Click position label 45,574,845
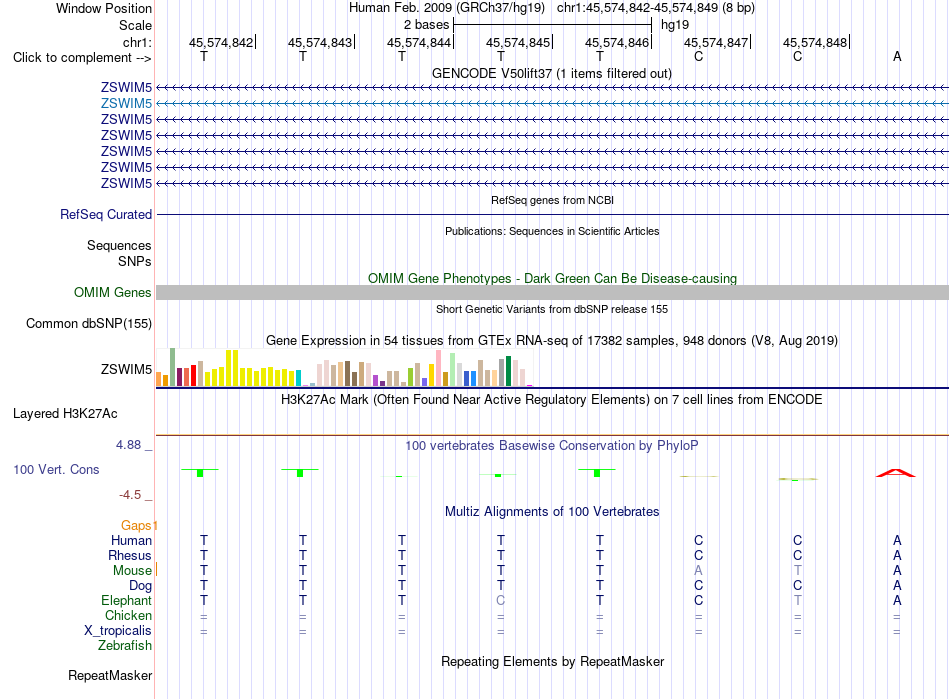950x699 pixels. (518, 42)
